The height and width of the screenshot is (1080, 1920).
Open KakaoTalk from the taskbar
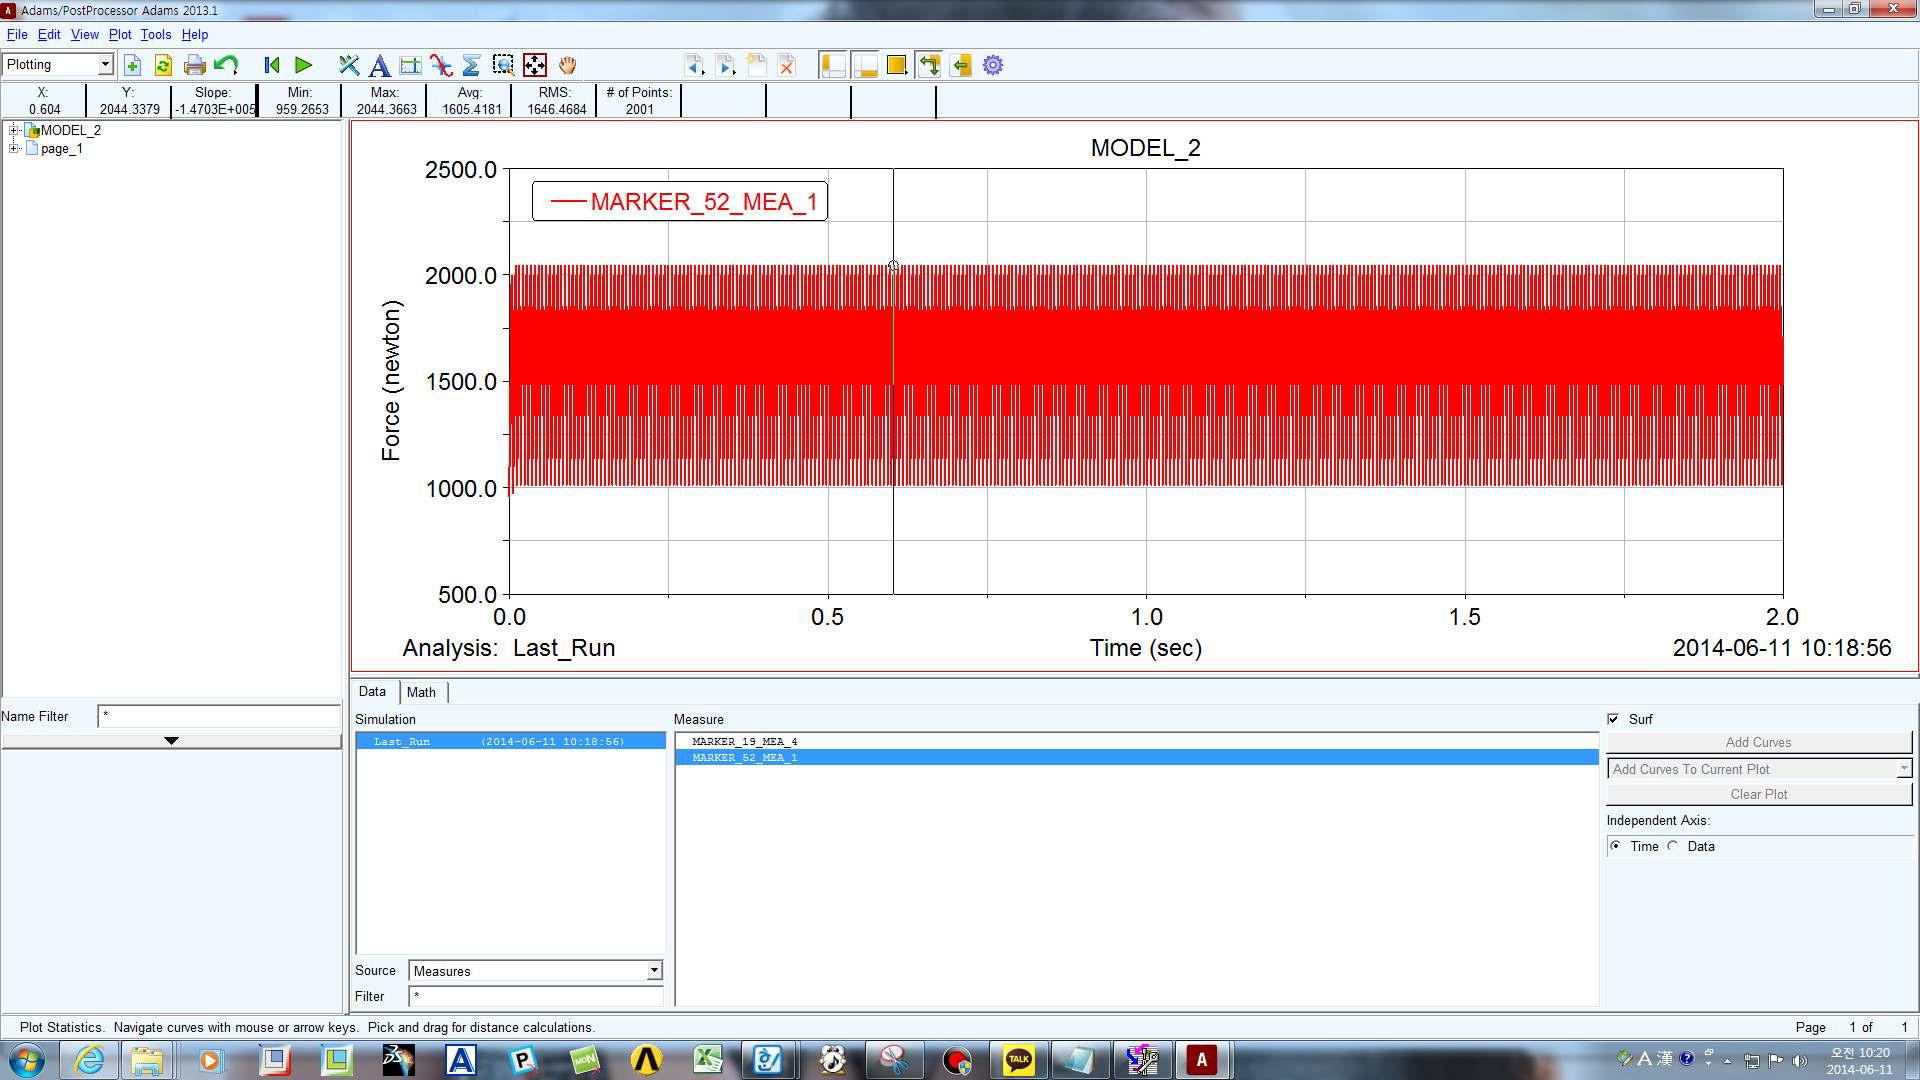coord(1018,1060)
